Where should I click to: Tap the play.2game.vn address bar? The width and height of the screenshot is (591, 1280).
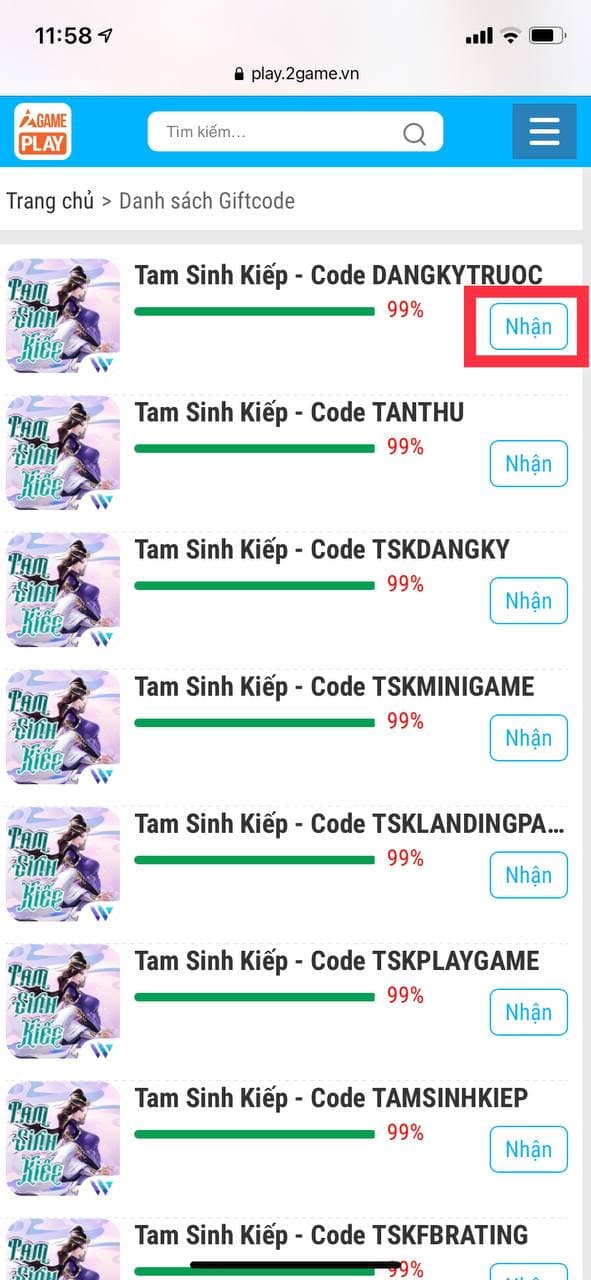(295, 73)
